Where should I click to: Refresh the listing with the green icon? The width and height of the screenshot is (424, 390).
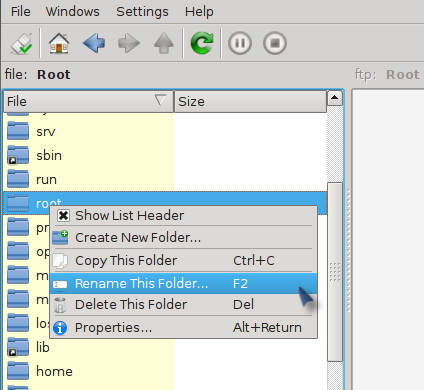(202, 43)
